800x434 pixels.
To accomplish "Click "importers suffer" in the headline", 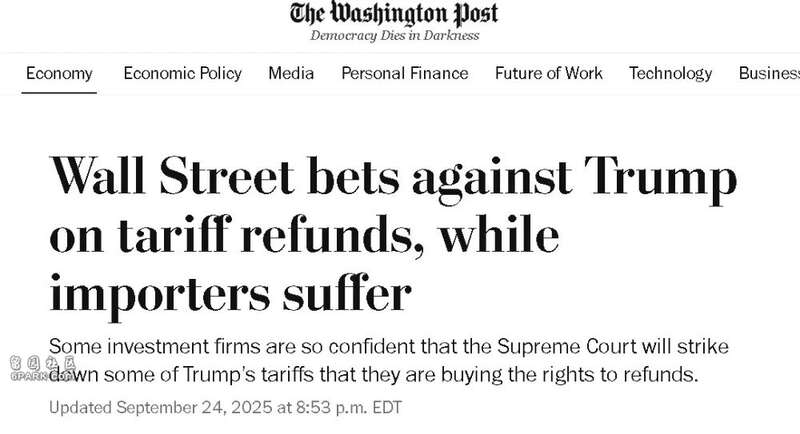I will tap(230, 294).
